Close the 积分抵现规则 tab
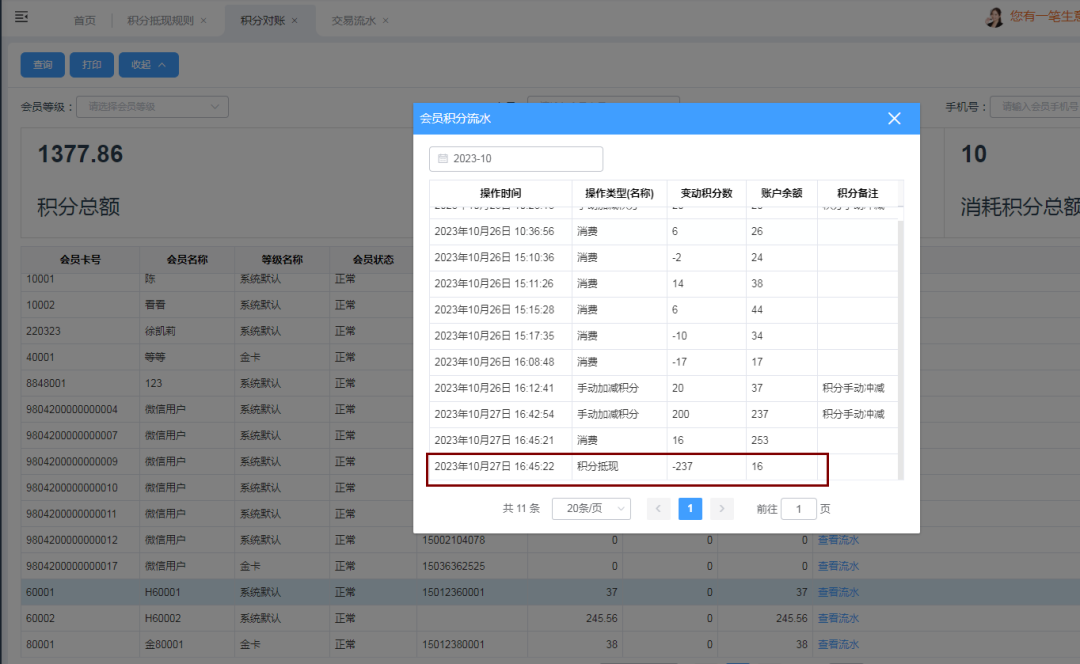1080x664 pixels. pos(204,21)
